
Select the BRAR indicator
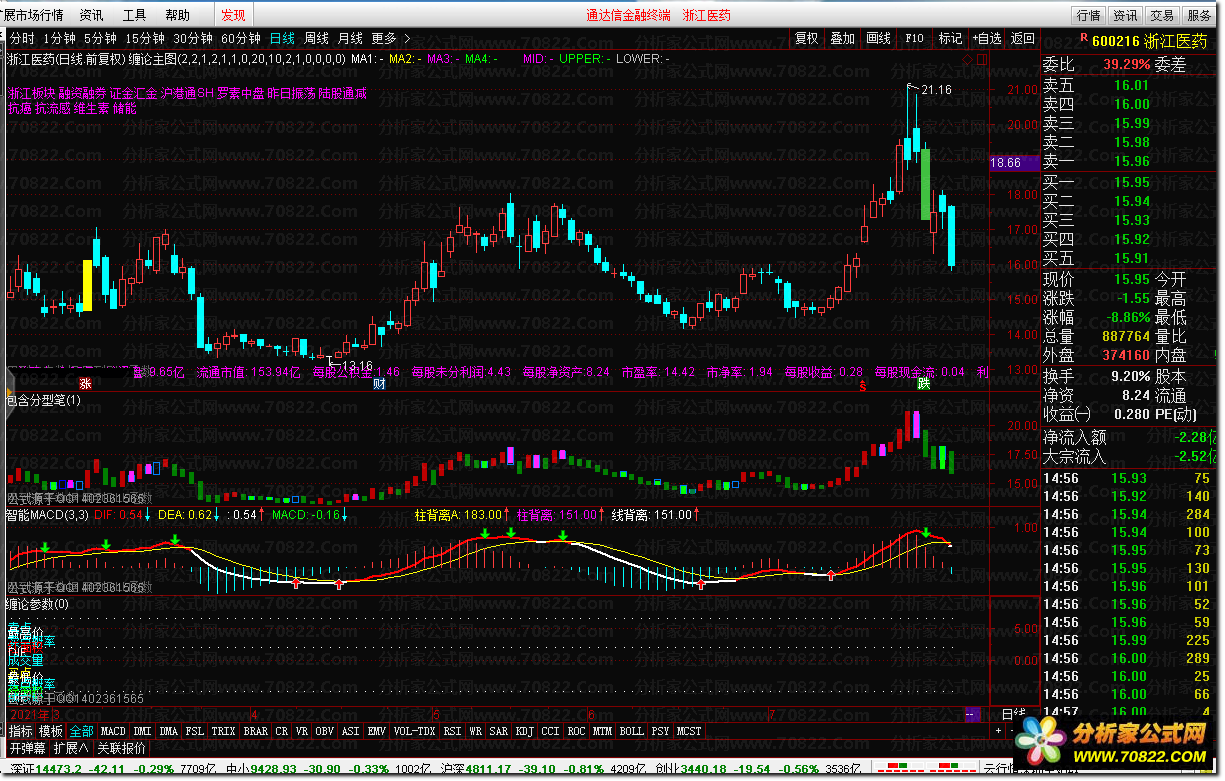[x=256, y=731]
